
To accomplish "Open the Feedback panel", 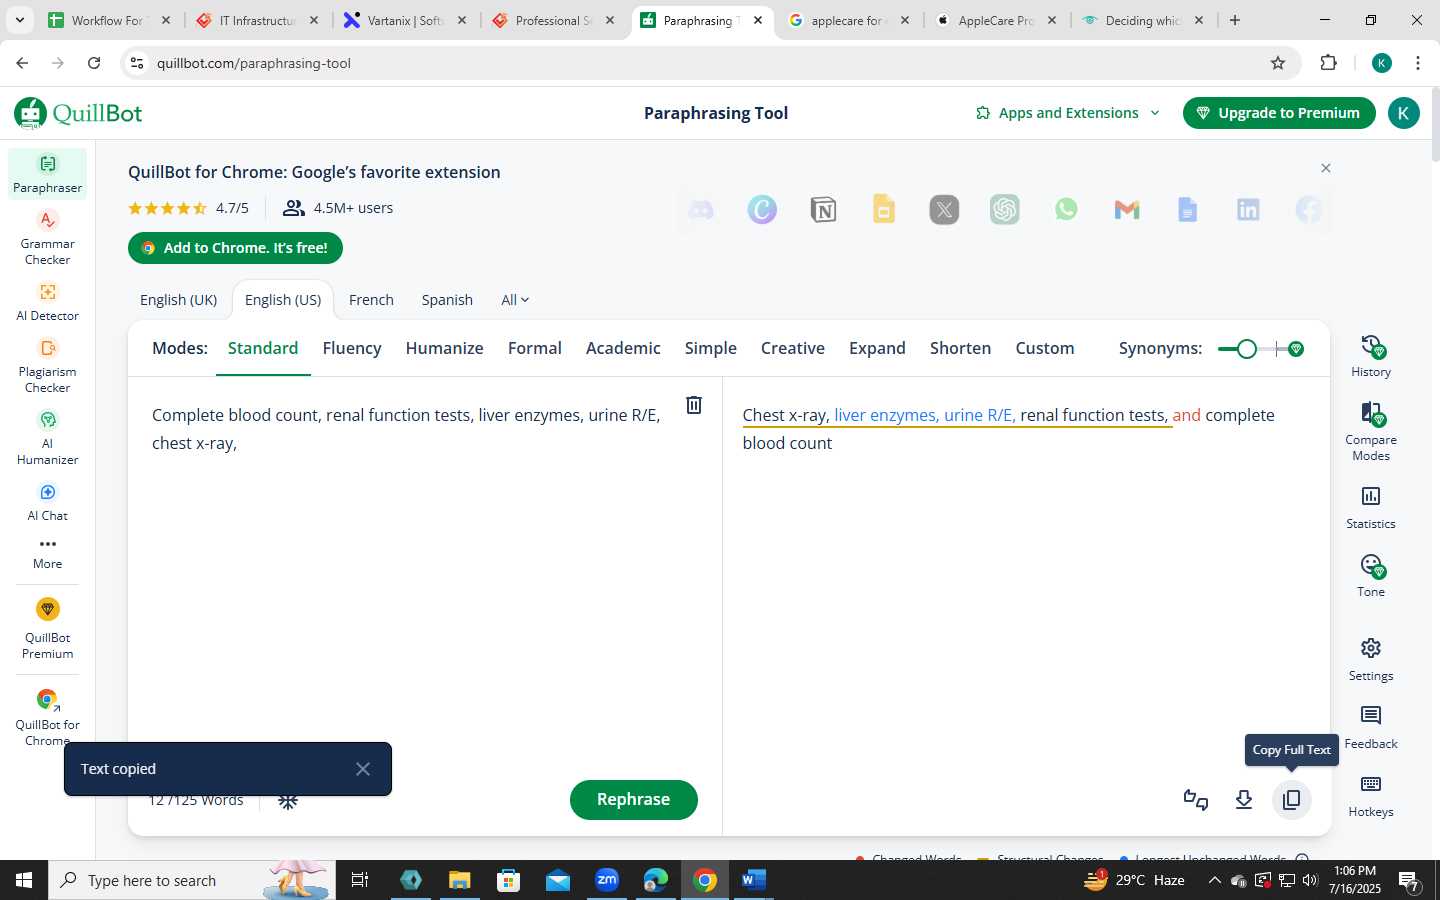I will click(1370, 728).
